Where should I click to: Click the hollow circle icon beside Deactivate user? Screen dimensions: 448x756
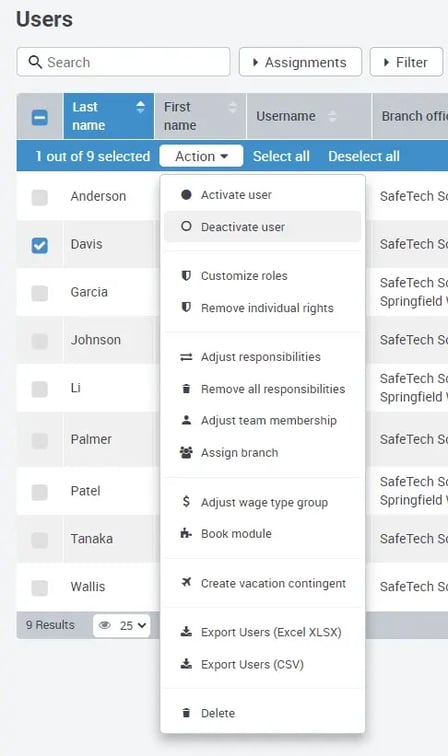click(x=186, y=227)
